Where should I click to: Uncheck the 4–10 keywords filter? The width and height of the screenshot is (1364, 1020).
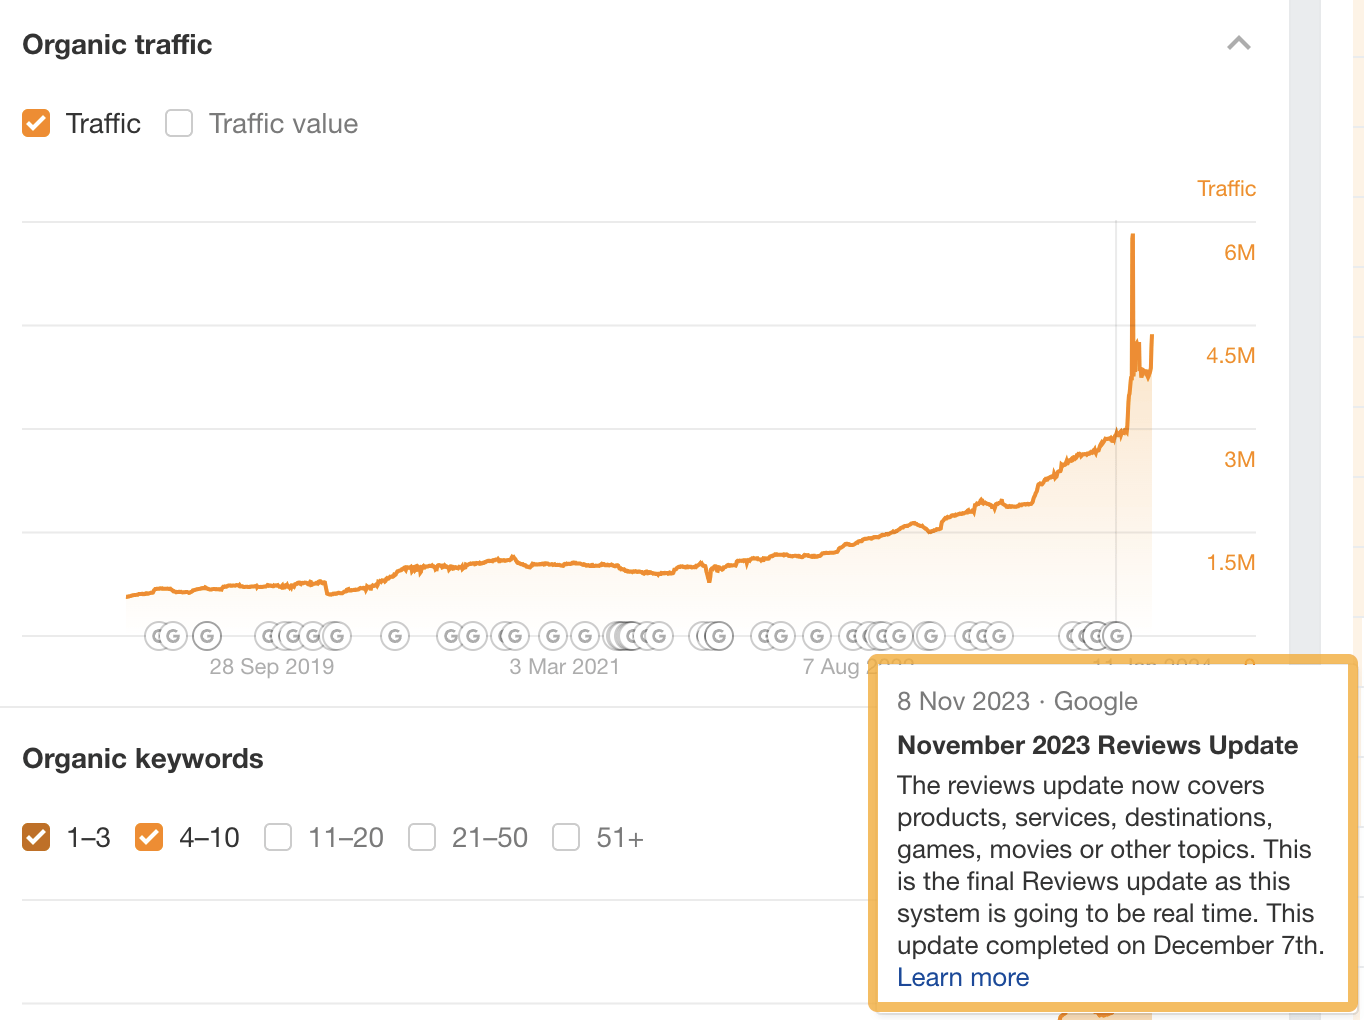(149, 837)
